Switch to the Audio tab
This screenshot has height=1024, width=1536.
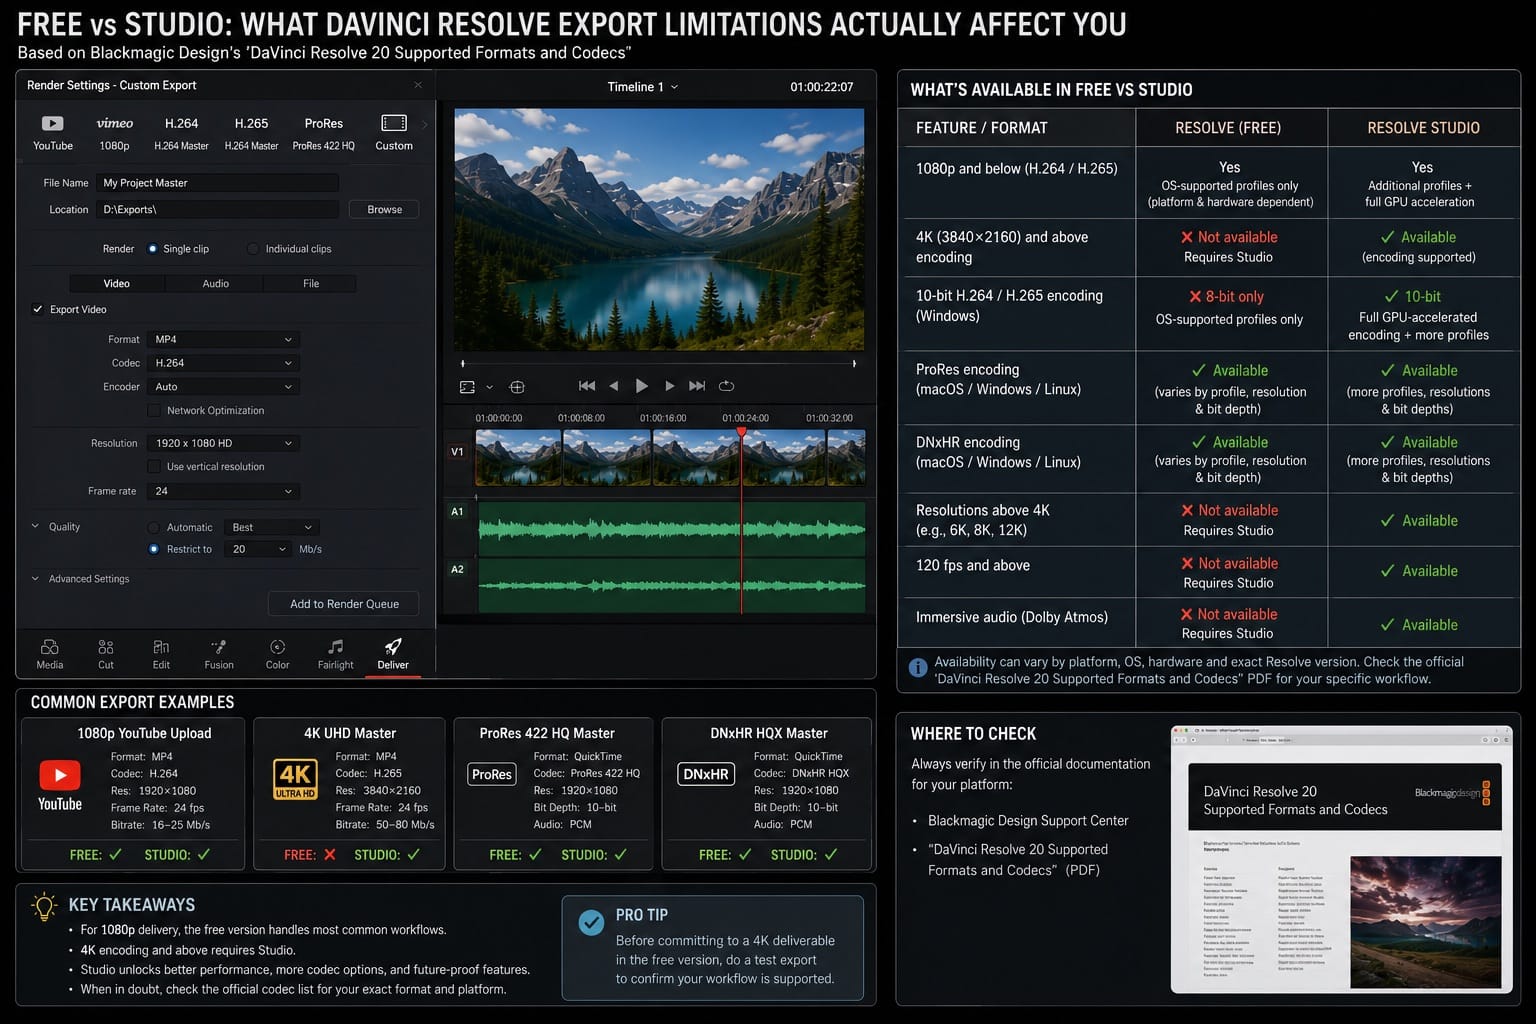215,283
